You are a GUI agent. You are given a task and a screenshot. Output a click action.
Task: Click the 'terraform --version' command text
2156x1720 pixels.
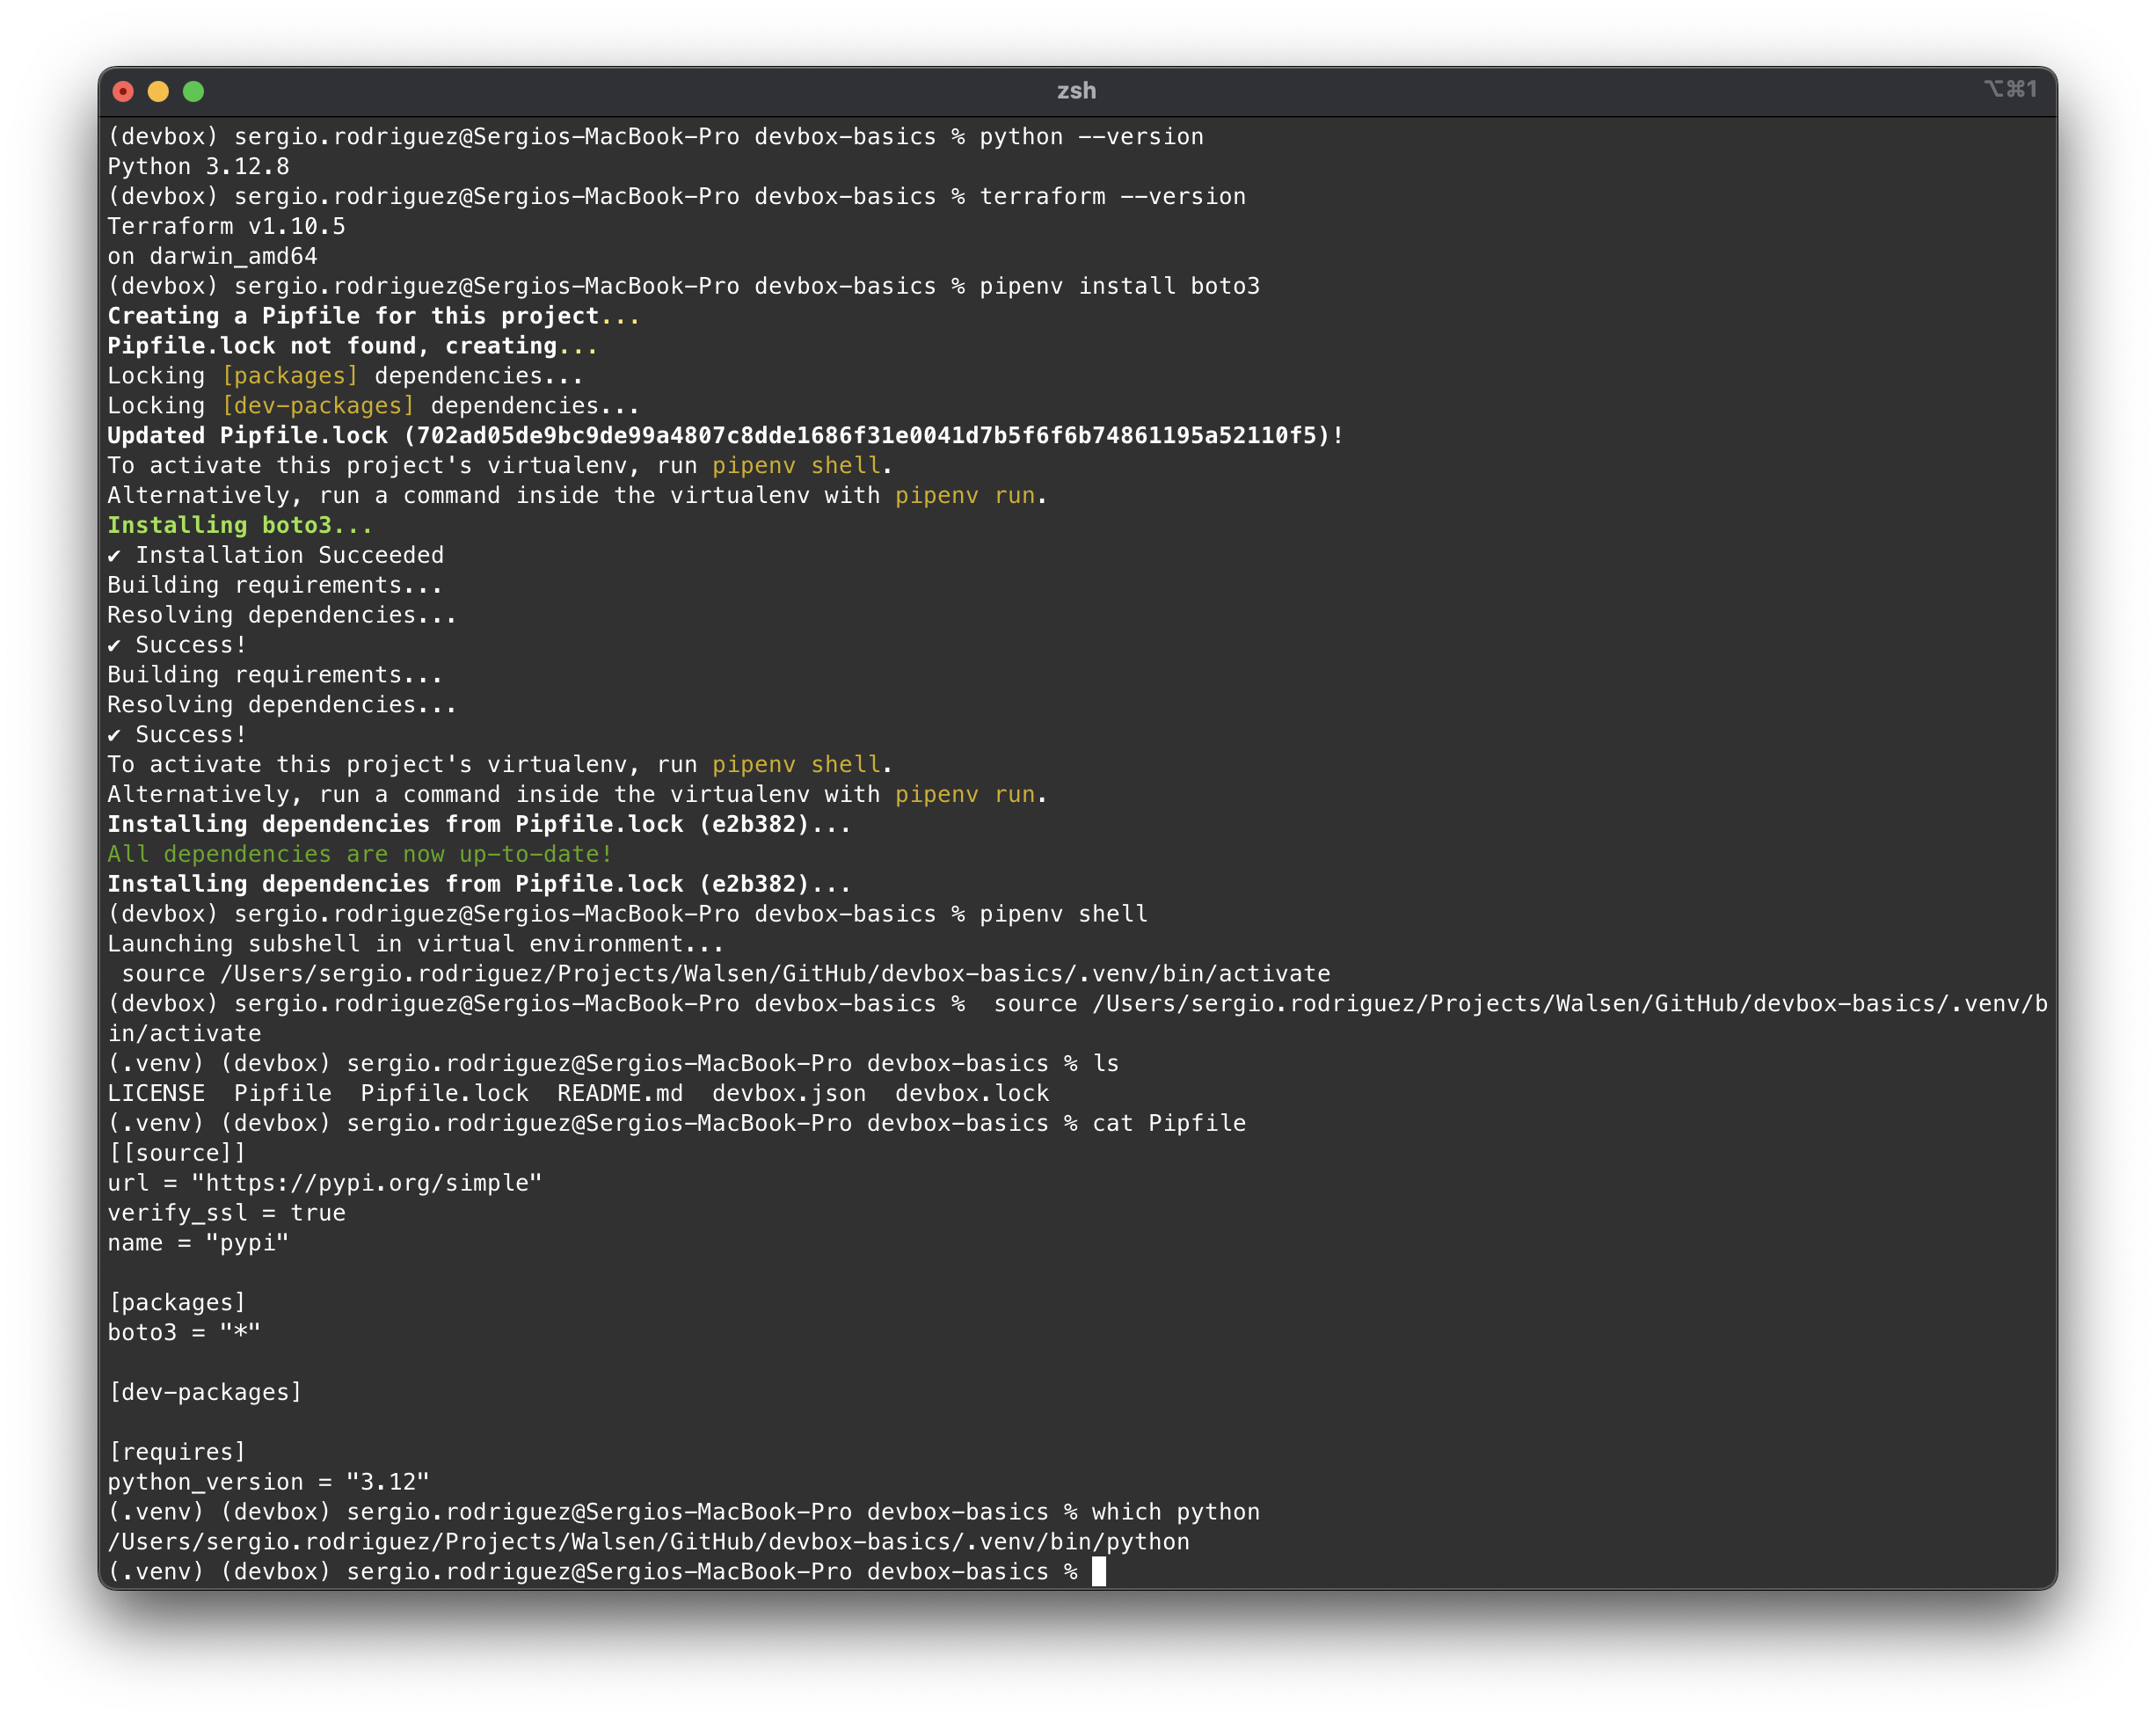[x=1112, y=197]
